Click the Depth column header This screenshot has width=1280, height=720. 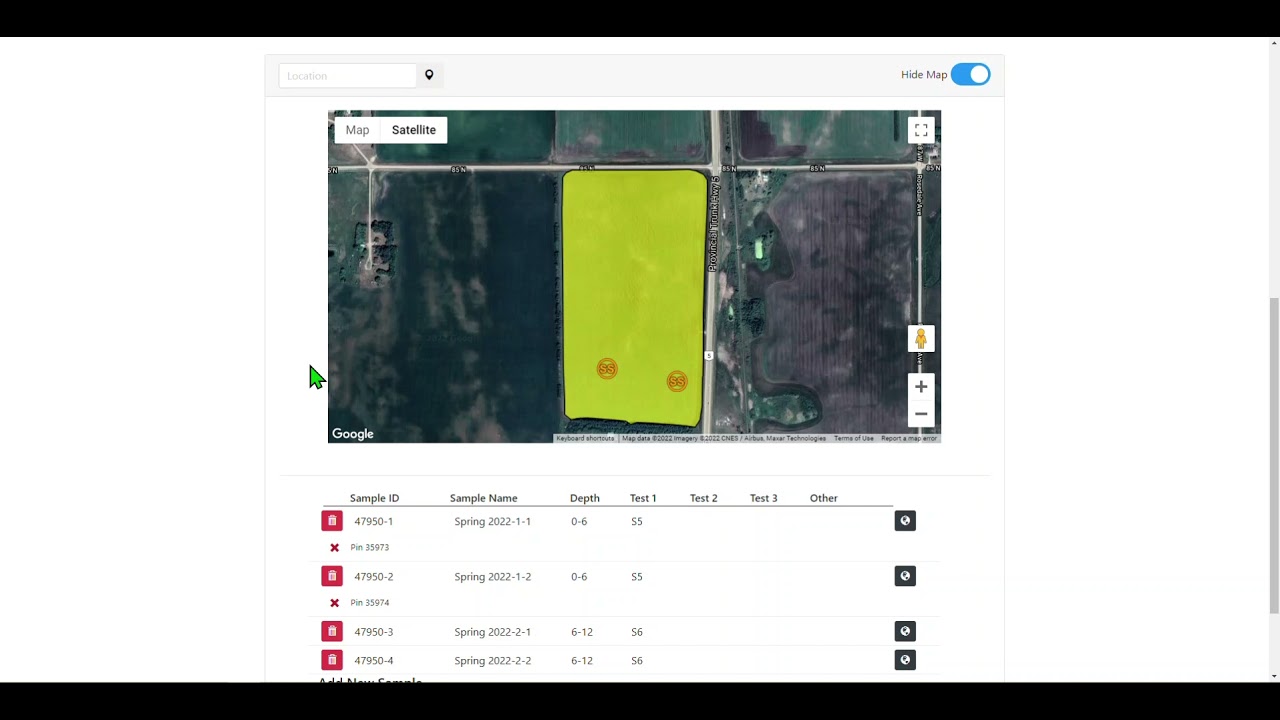(585, 498)
